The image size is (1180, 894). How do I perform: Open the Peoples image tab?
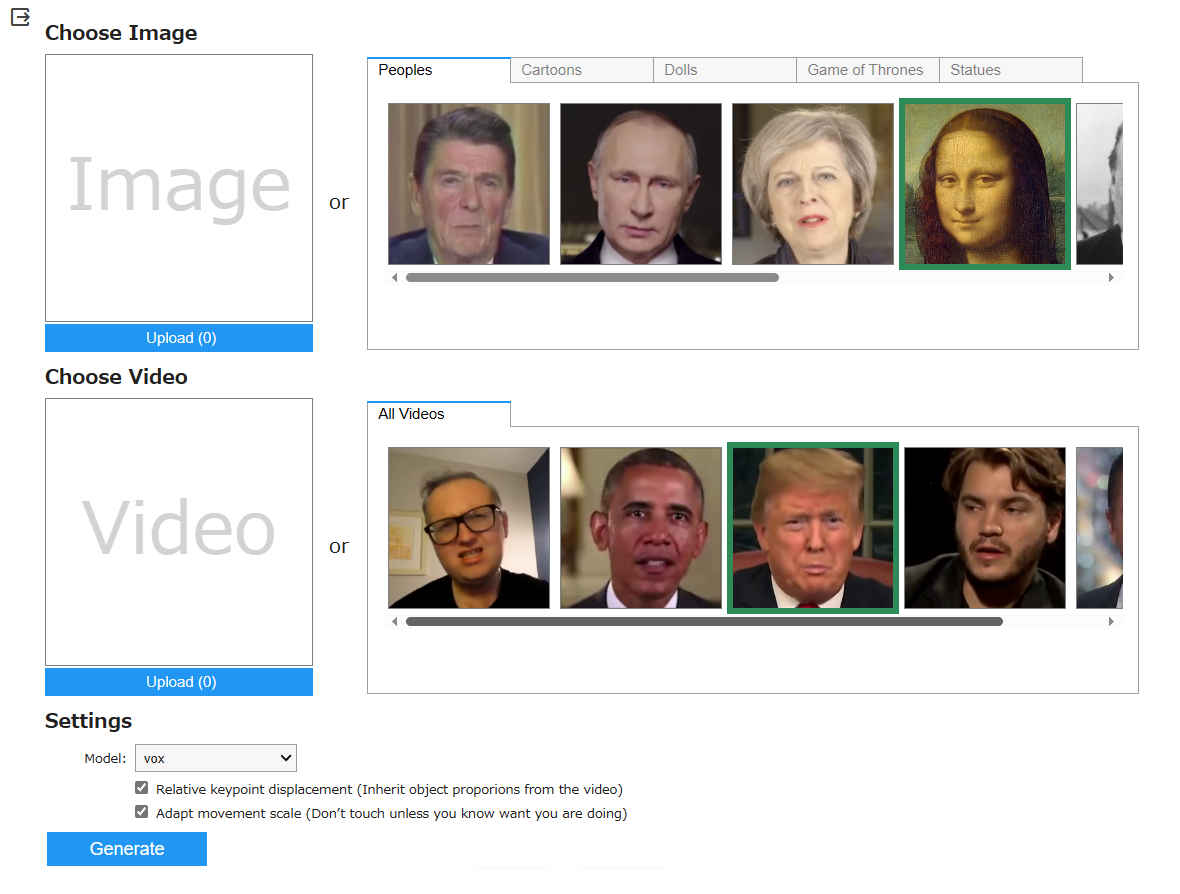[x=439, y=70]
